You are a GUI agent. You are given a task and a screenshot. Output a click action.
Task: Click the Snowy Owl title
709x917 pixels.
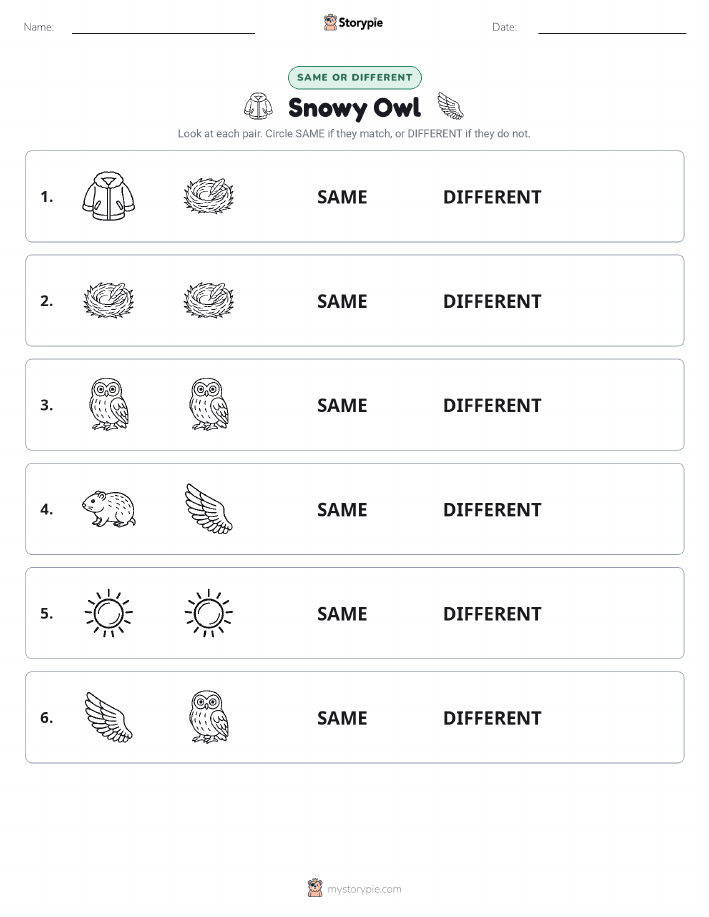(354, 108)
